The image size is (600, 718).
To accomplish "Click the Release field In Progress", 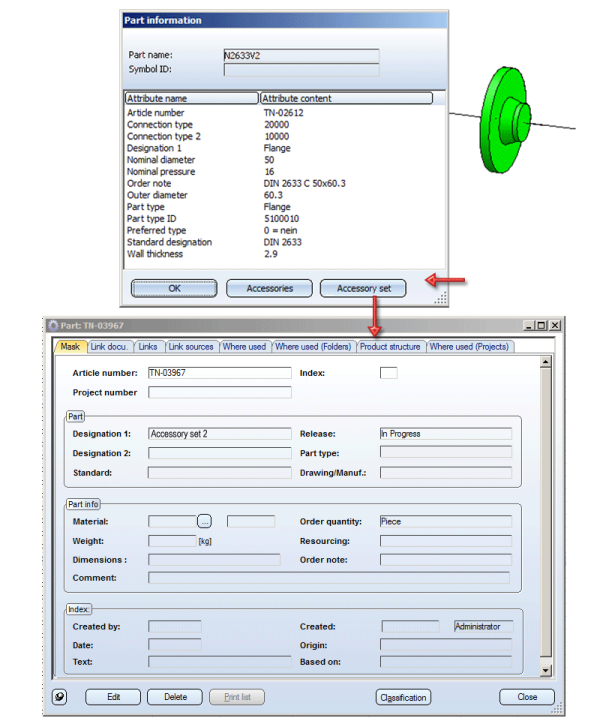I will (x=446, y=434).
